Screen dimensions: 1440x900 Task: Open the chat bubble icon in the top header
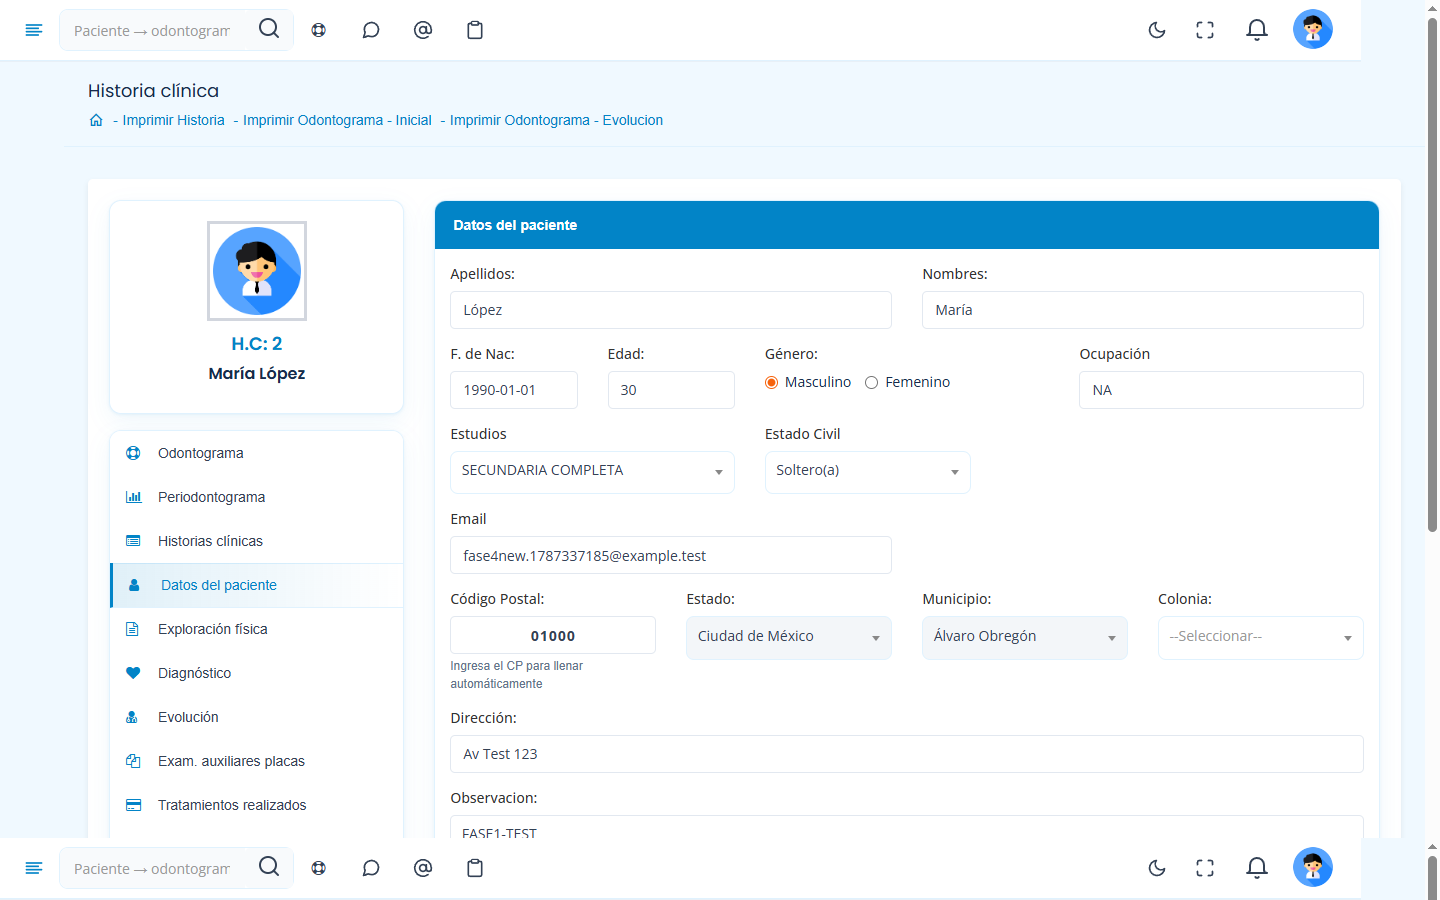pyautogui.click(x=371, y=30)
